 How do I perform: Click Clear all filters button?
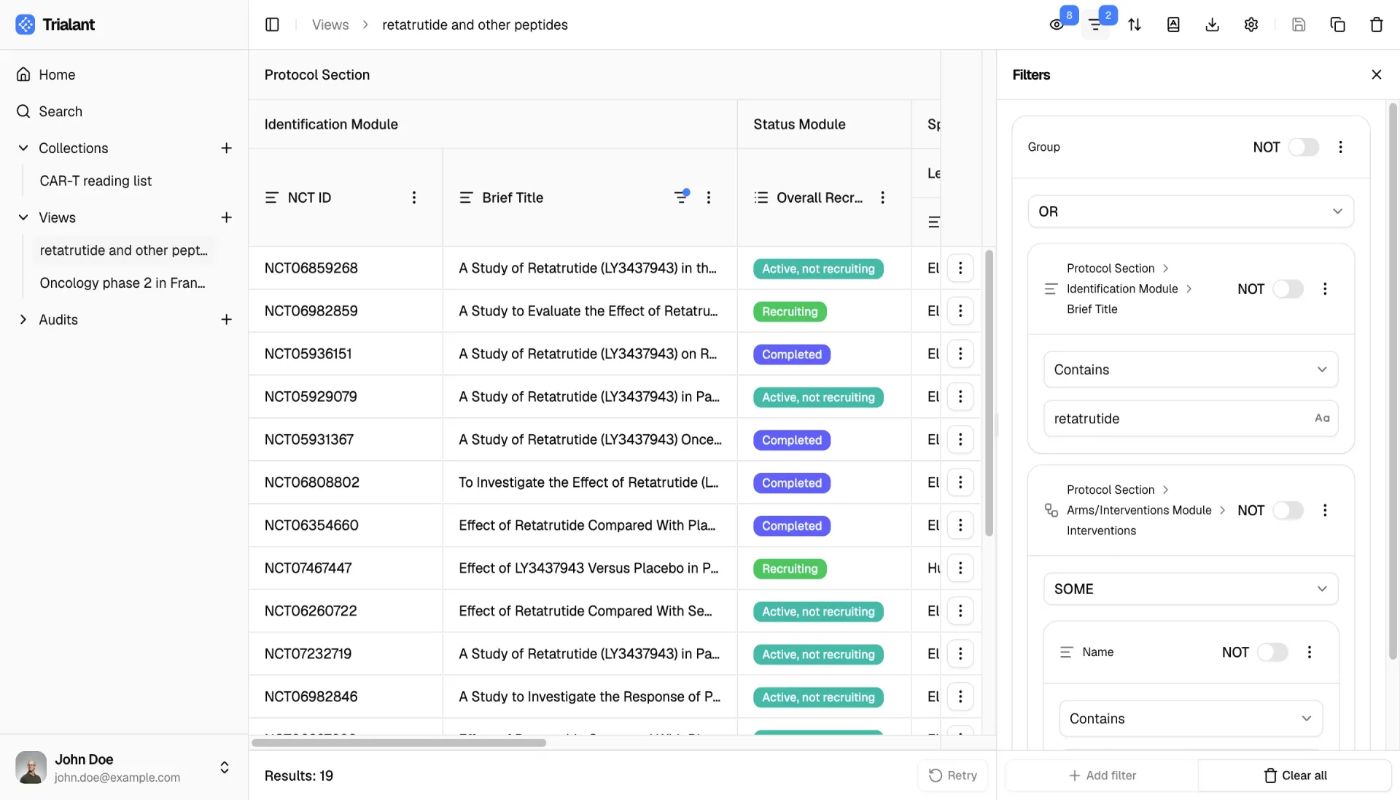click(x=1295, y=775)
